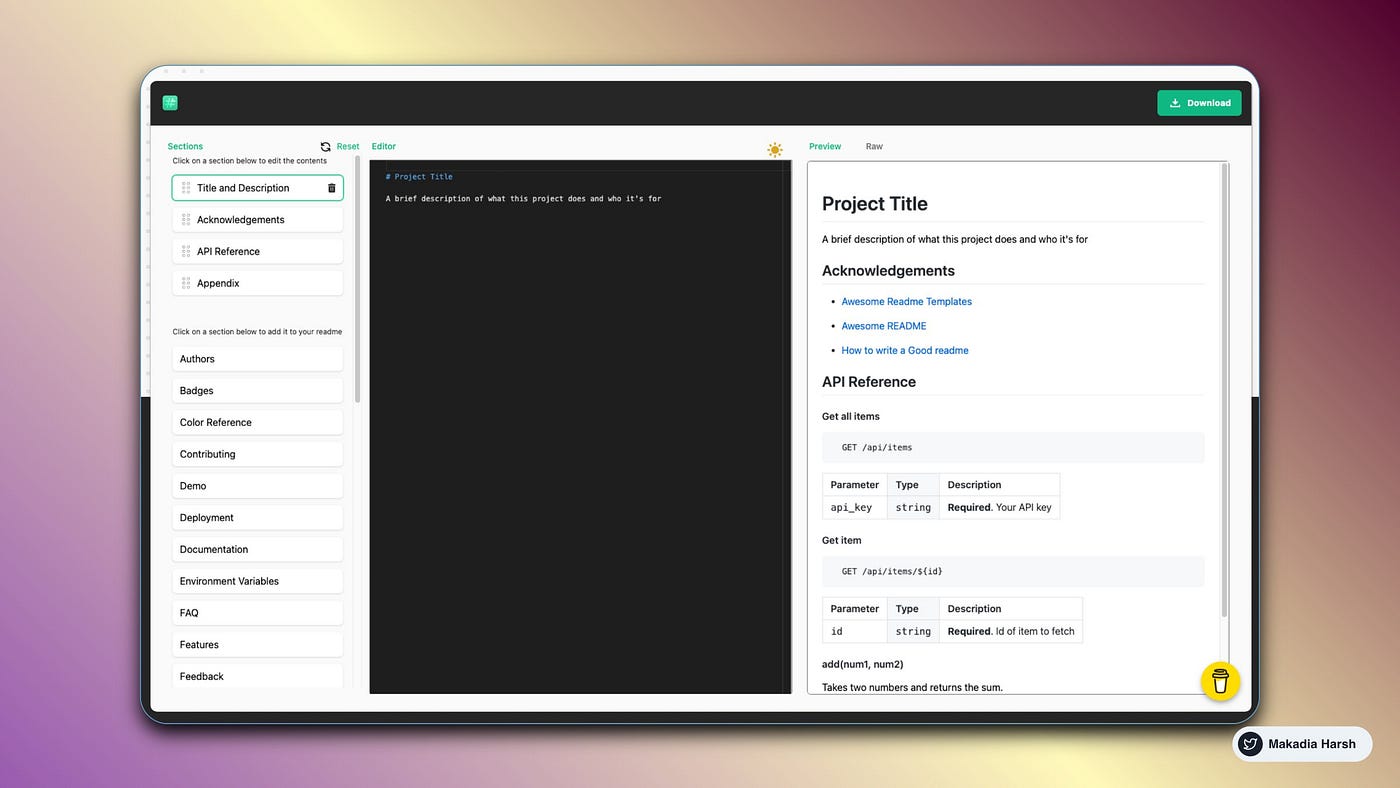Viewport: 1400px width, 788px height.
Task: Open the Buy Me a Coffee button
Action: pos(1220,682)
